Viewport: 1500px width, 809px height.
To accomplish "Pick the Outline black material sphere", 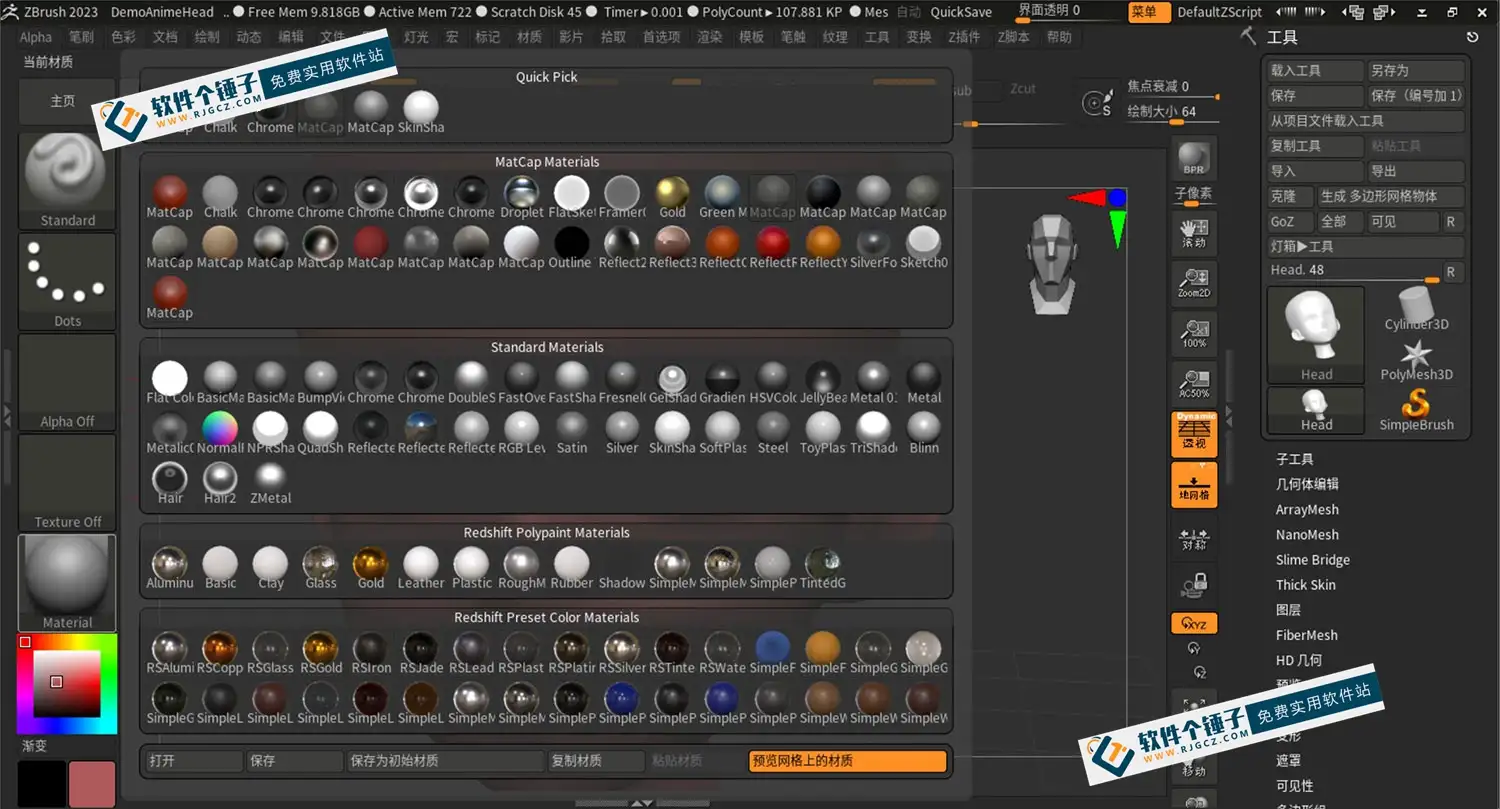I will (x=571, y=247).
